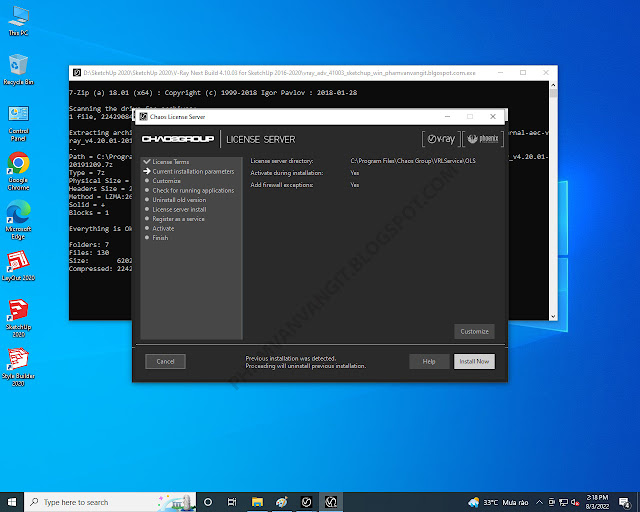The image size is (640, 512).
Task: Open LayOut 2020 desktop shortcut
Action: 18,266
